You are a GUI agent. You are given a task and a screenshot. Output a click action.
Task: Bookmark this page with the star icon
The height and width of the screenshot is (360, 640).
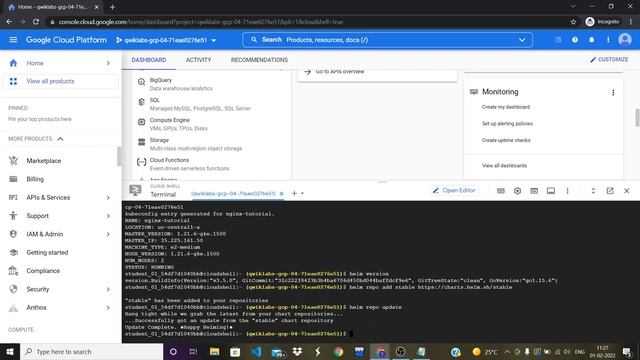pyautogui.click(x=573, y=22)
